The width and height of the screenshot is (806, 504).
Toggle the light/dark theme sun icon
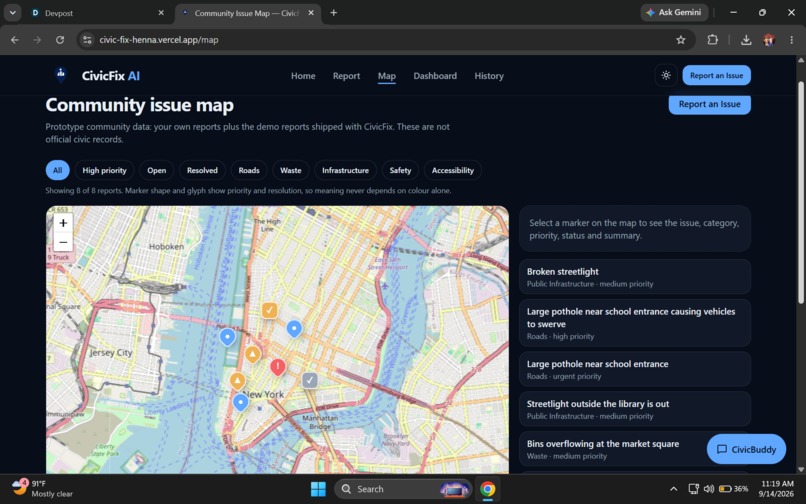click(666, 76)
